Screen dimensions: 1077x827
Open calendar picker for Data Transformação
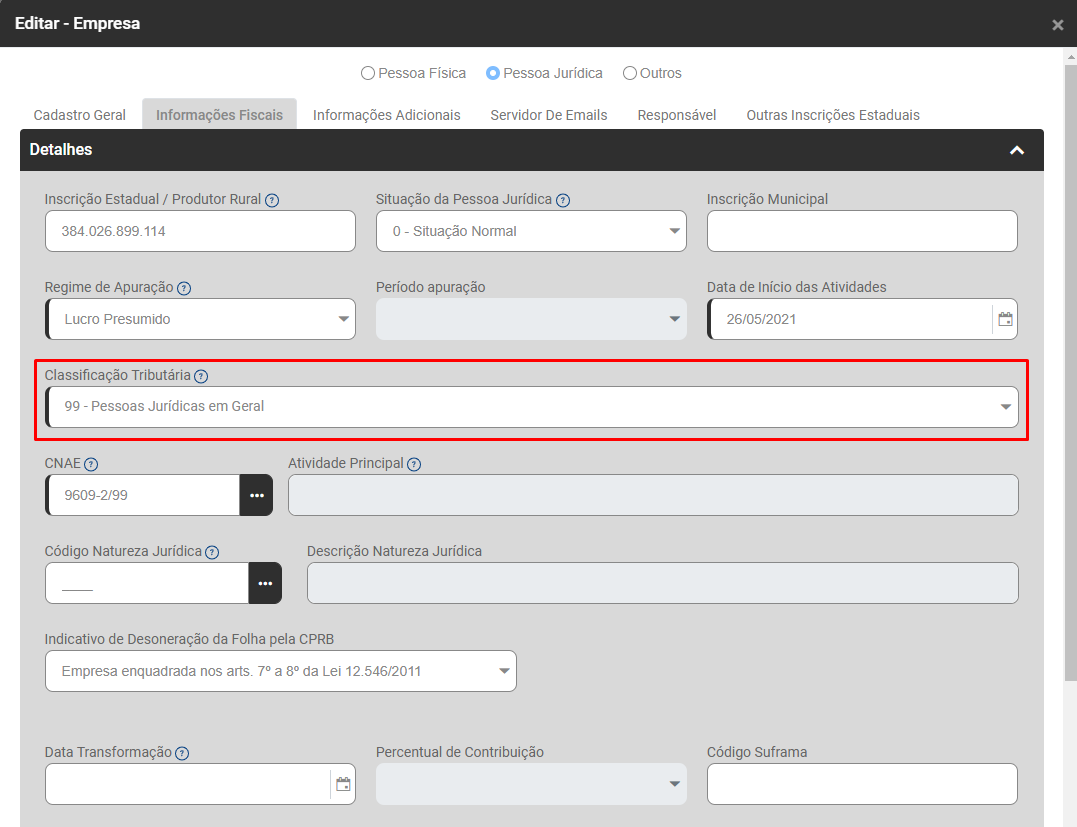tap(343, 784)
